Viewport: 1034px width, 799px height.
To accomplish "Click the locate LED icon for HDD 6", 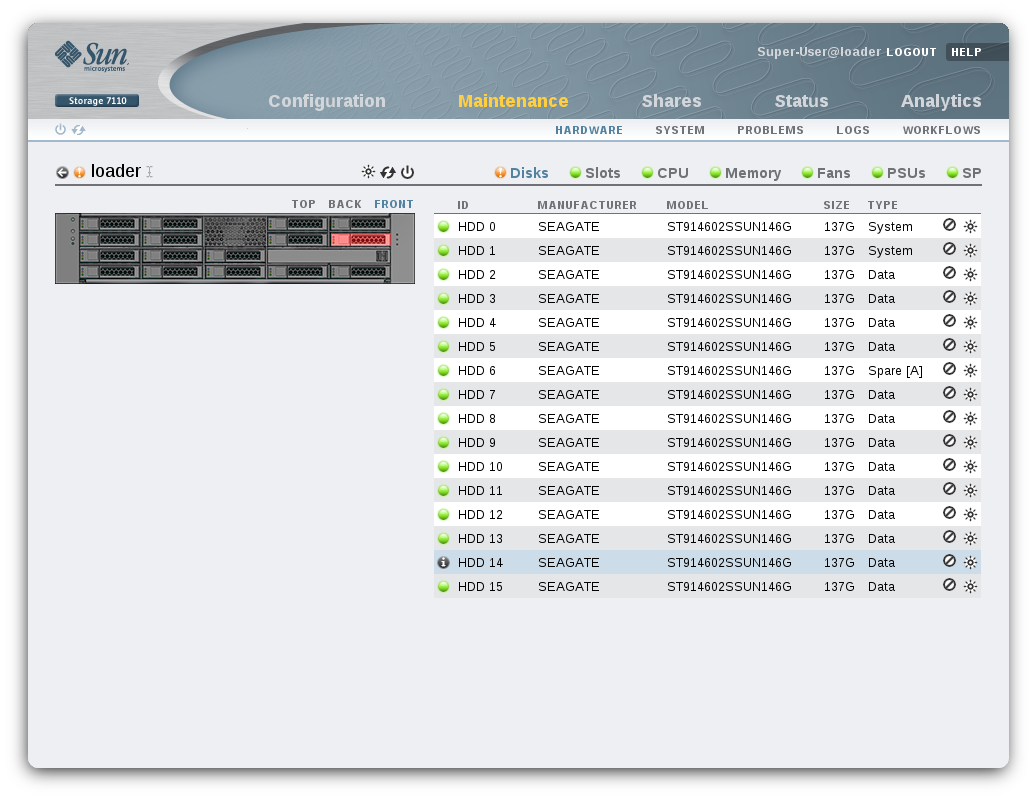I will coord(970,370).
